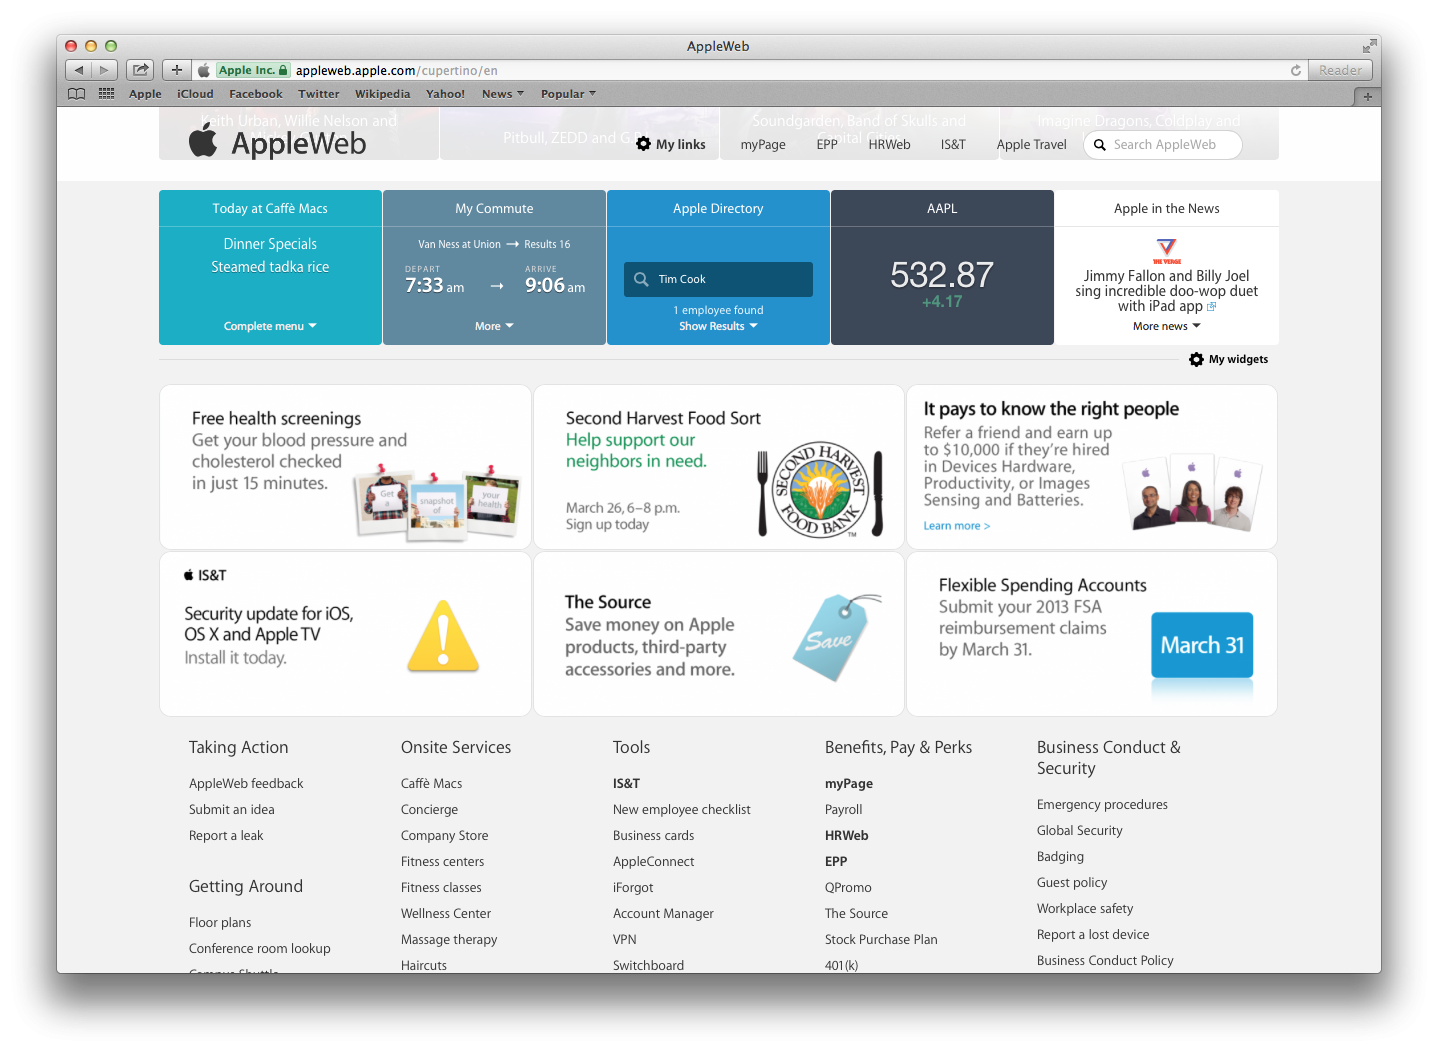1438x1052 pixels.
Task: Click the My widgets gear icon
Action: tap(1196, 359)
